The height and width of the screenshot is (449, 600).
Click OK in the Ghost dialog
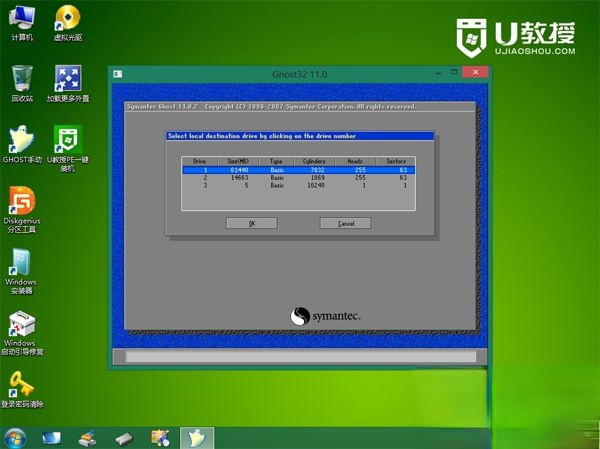pos(252,224)
